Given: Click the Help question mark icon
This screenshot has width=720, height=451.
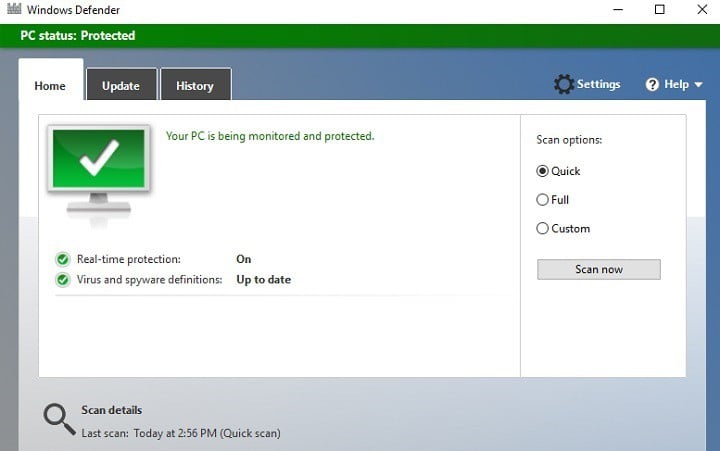Looking at the screenshot, I should coord(652,85).
